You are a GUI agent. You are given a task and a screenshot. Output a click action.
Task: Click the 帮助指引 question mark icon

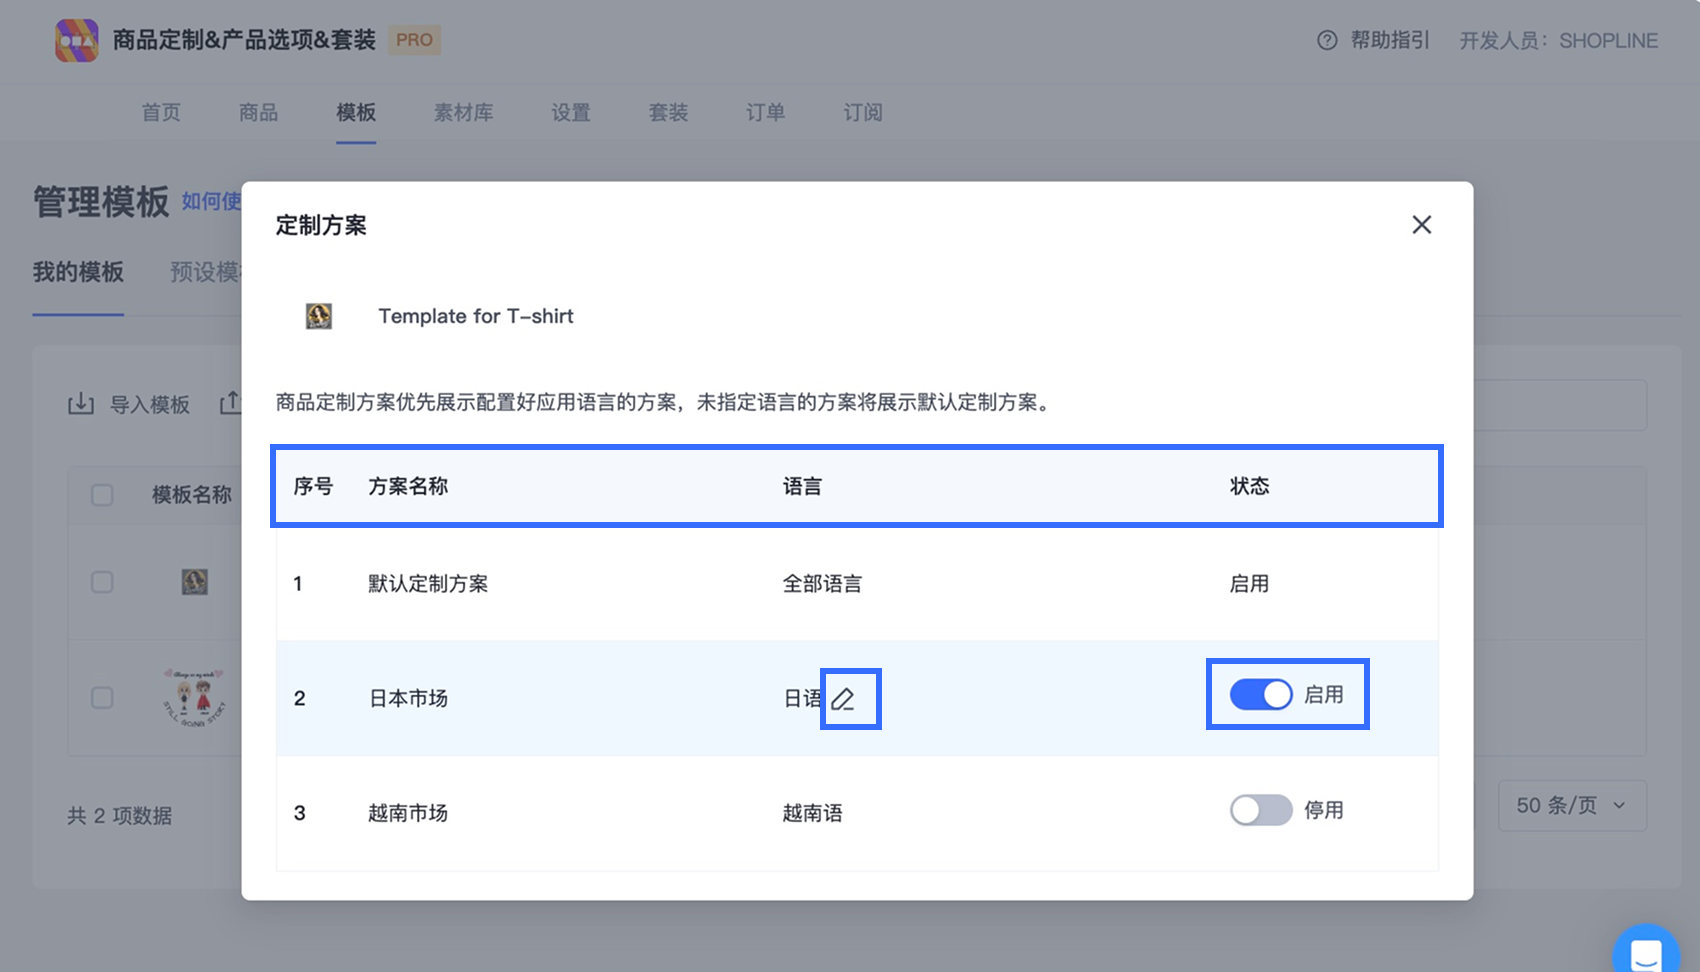[x=1327, y=41]
